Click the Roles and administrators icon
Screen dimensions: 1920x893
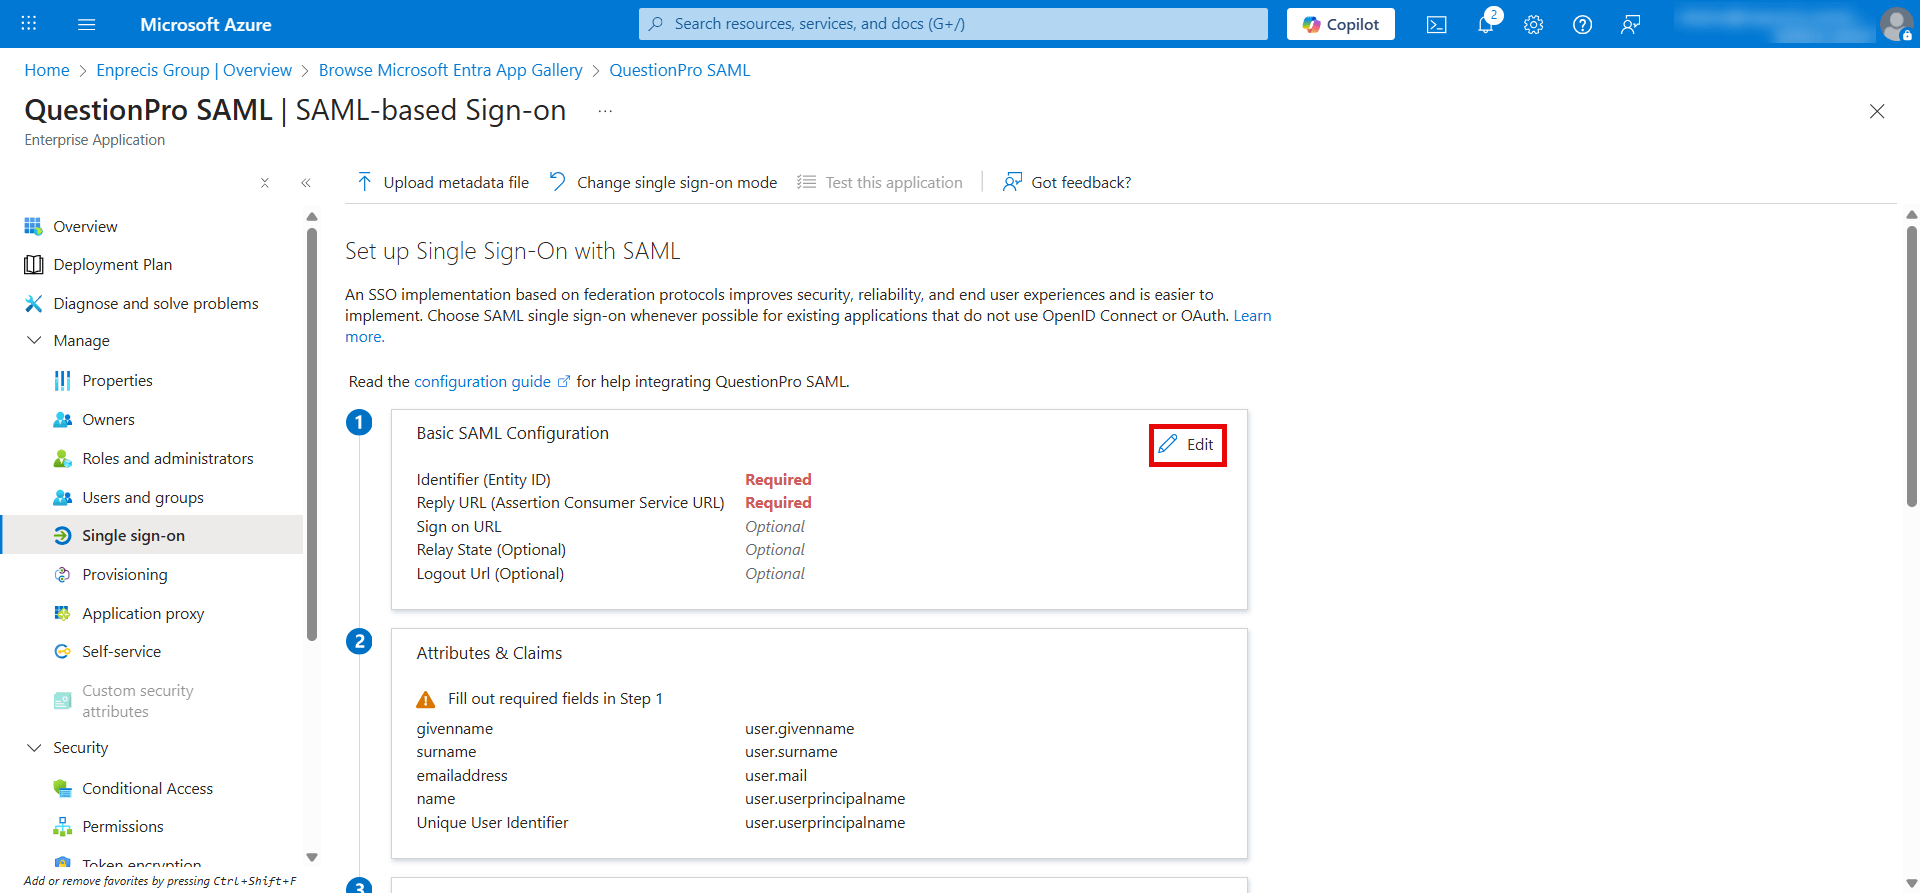(62, 458)
